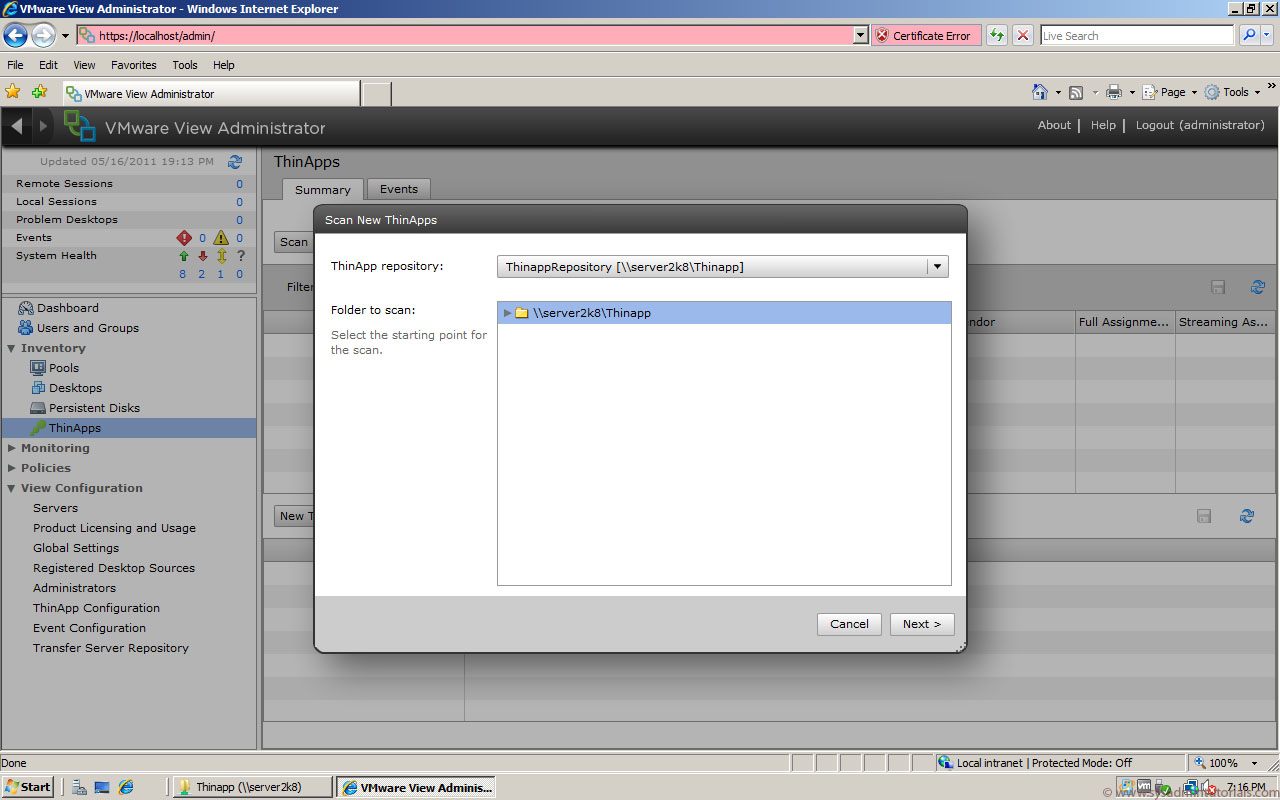
Task: Click the lower table save/export icon
Action: [1204, 516]
